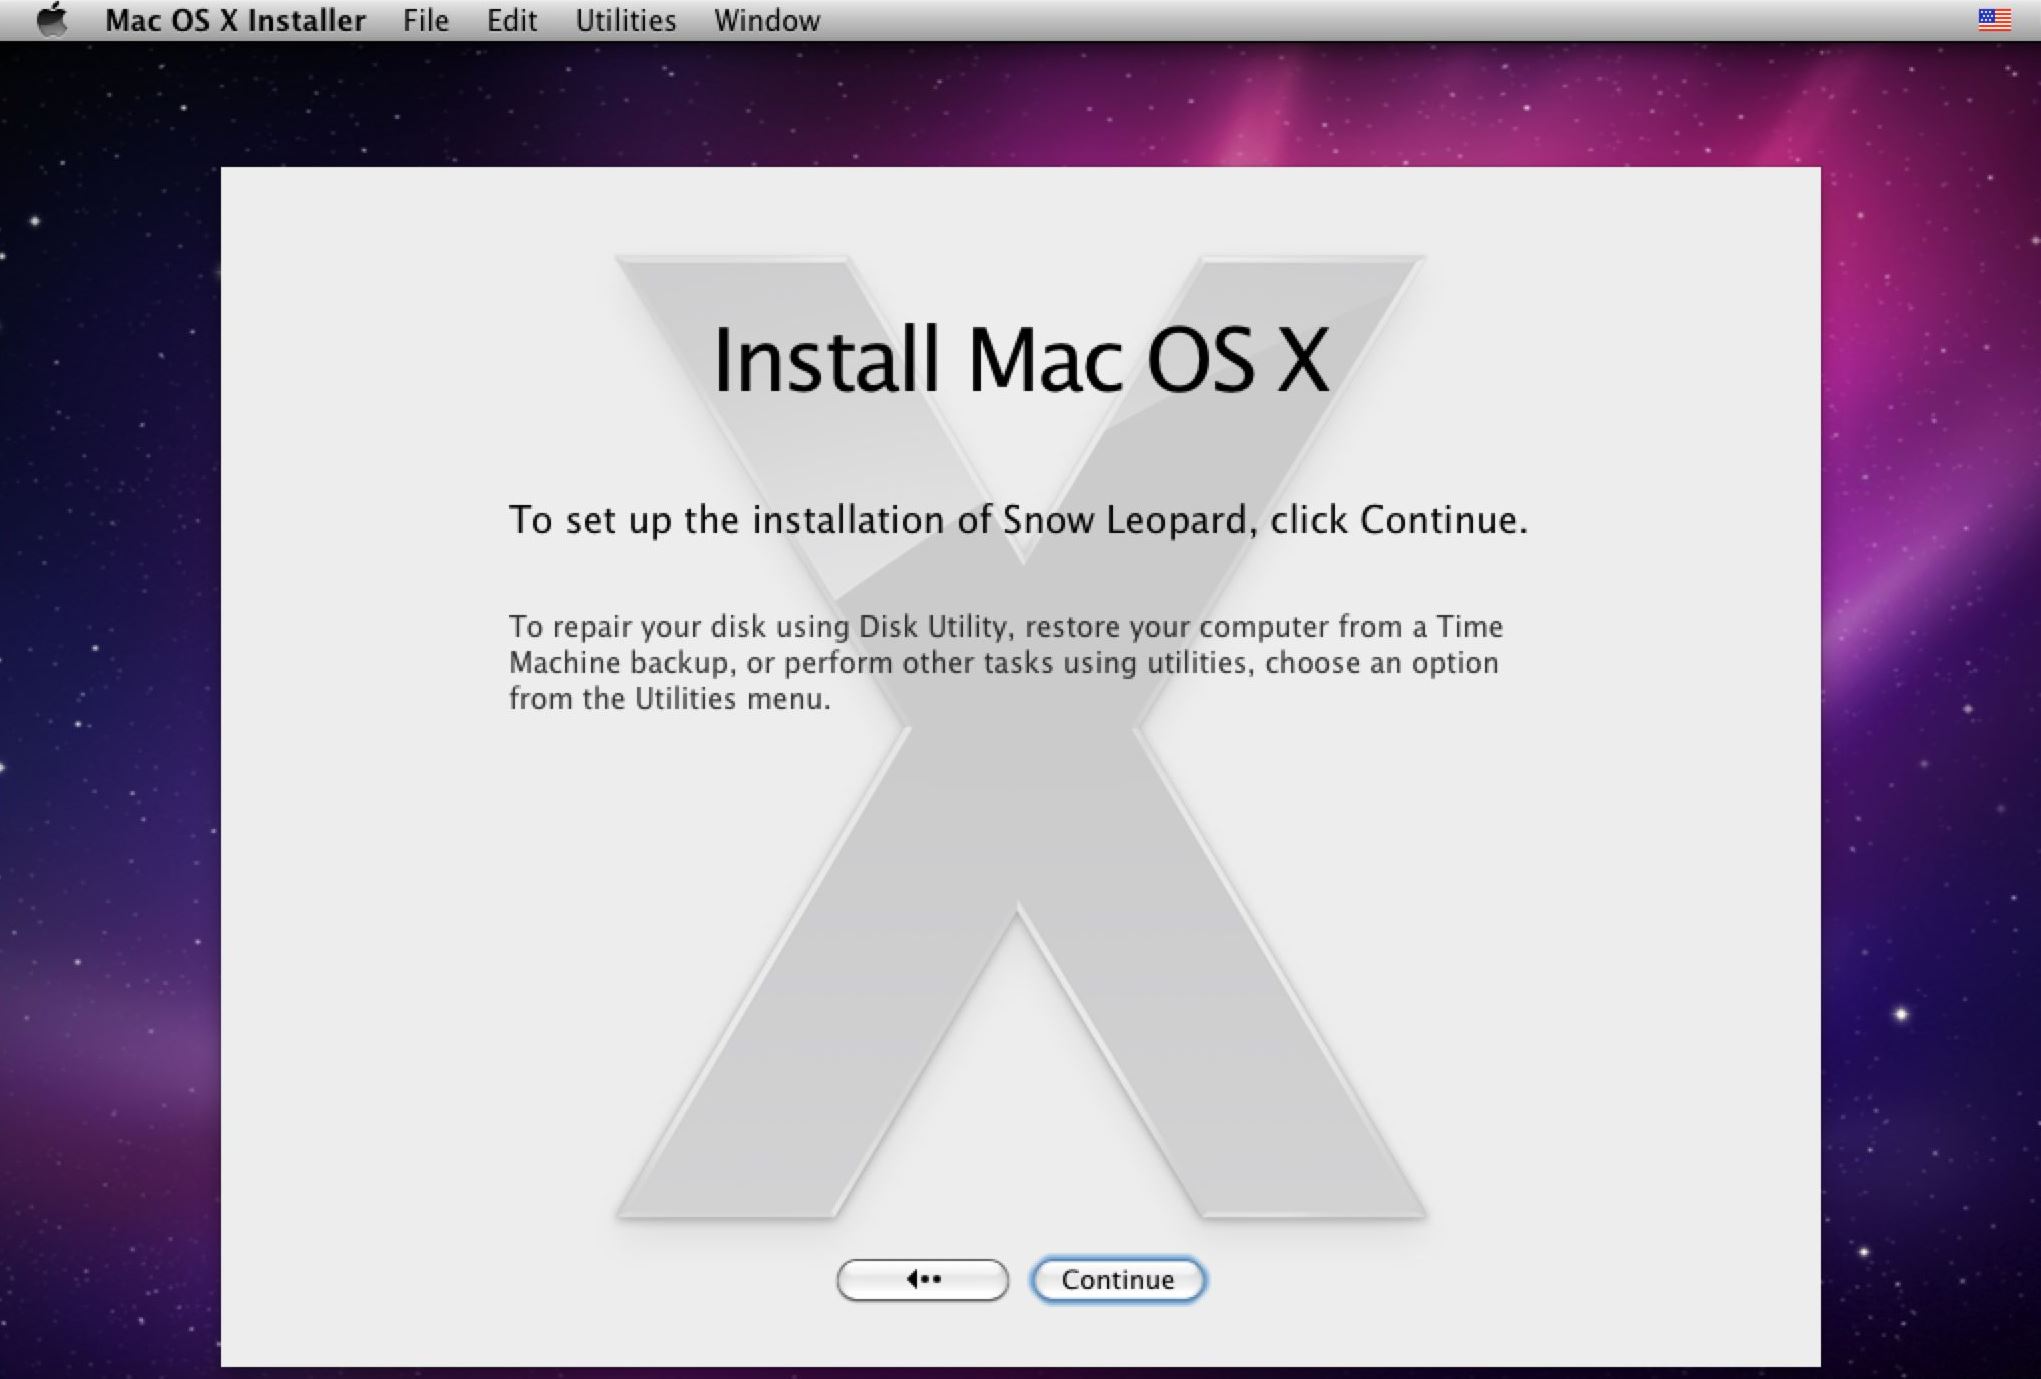
Task: Open the Apple menu
Action: pos(51,20)
